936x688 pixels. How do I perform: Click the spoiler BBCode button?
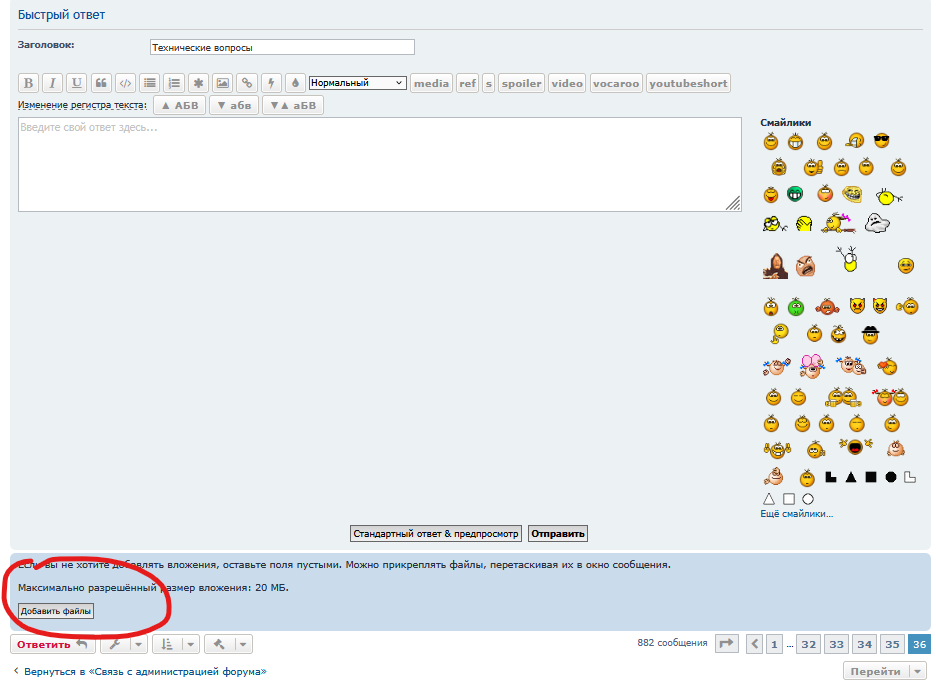[521, 83]
